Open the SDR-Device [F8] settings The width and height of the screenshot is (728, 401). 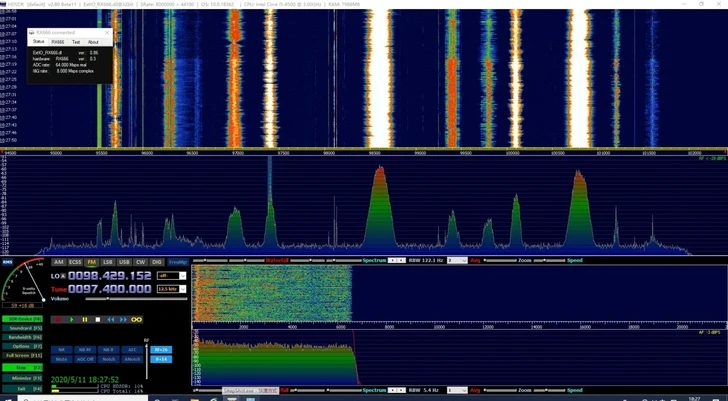coord(22,319)
